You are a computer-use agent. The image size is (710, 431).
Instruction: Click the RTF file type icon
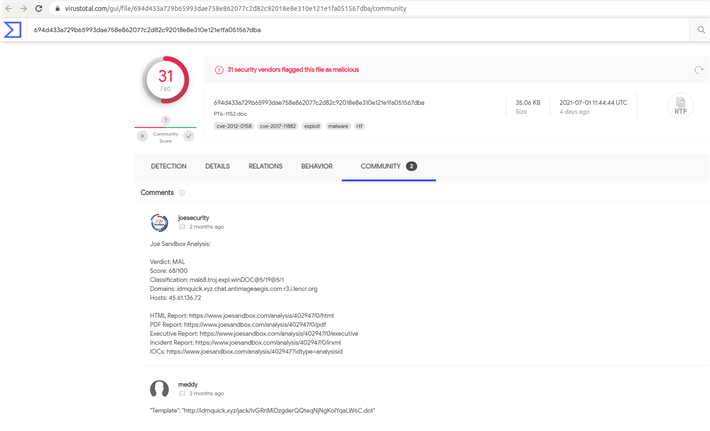tap(681, 105)
